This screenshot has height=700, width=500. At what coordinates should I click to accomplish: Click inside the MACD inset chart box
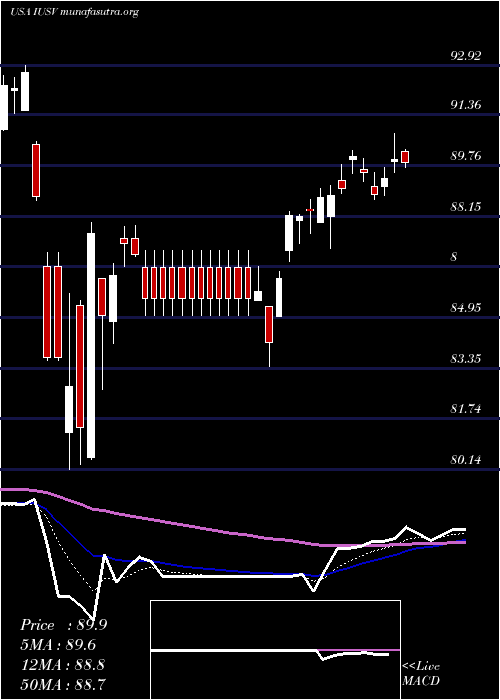click(x=275, y=650)
